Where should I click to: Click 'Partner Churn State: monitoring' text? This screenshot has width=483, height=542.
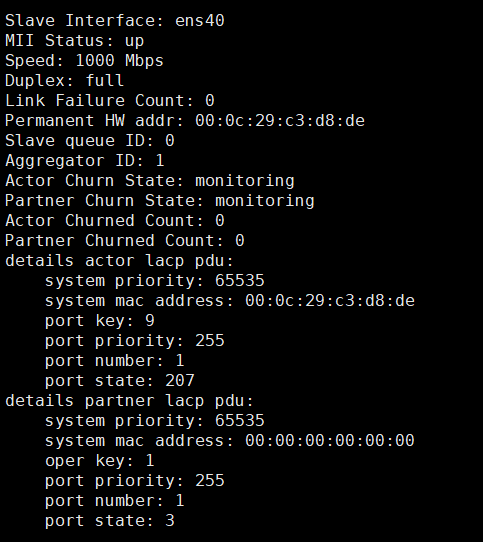point(160,201)
